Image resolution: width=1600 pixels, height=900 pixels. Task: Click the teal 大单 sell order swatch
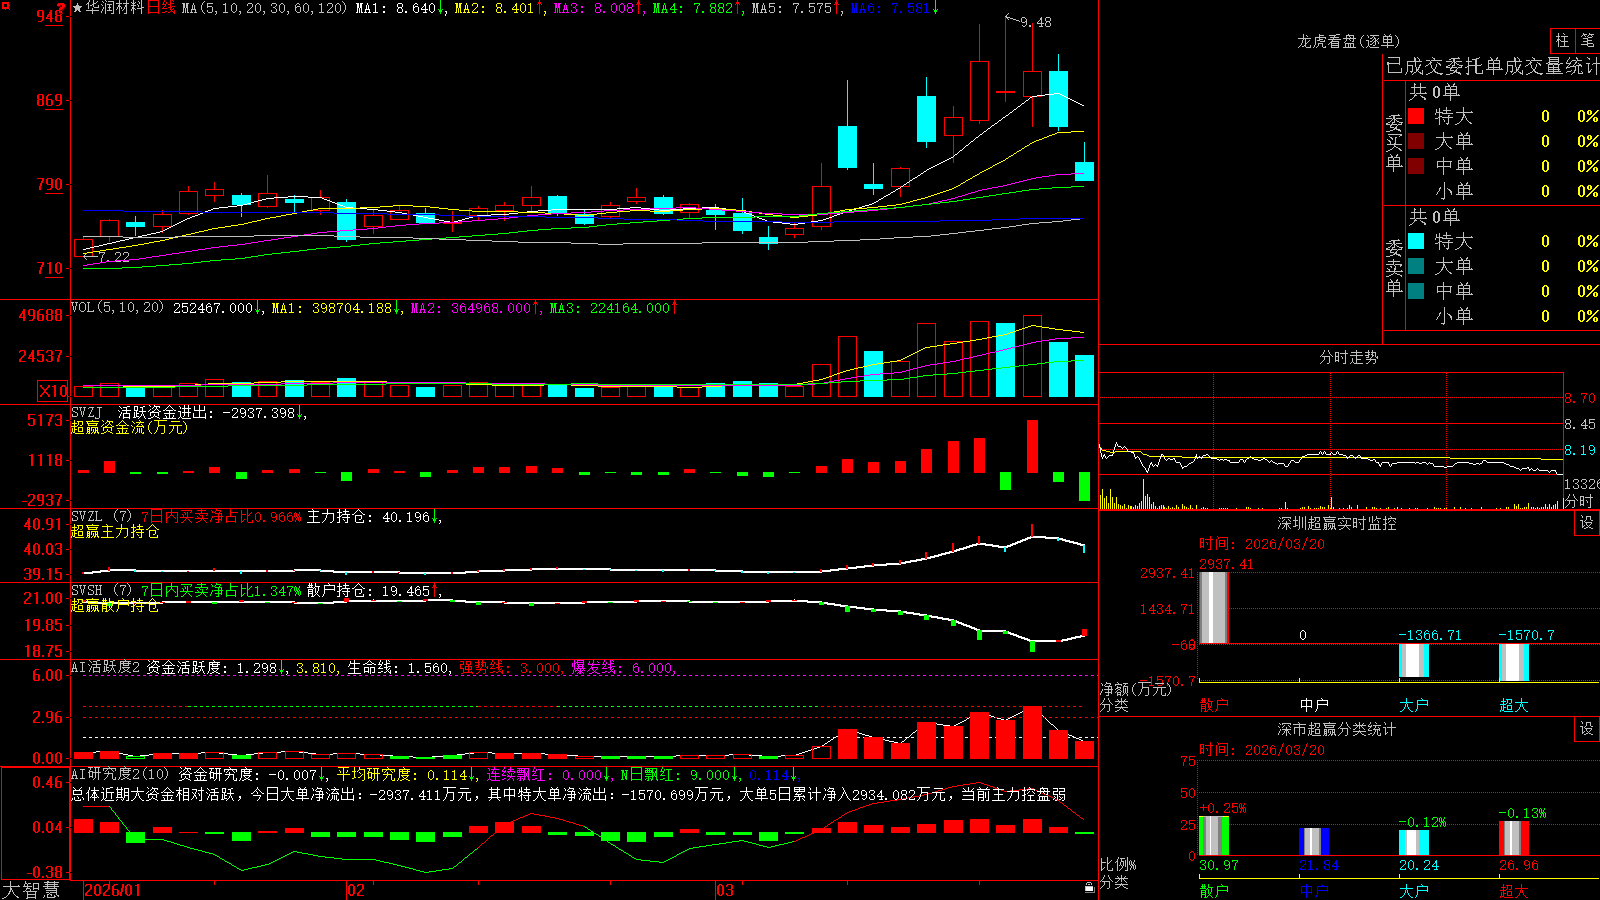point(1416,266)
